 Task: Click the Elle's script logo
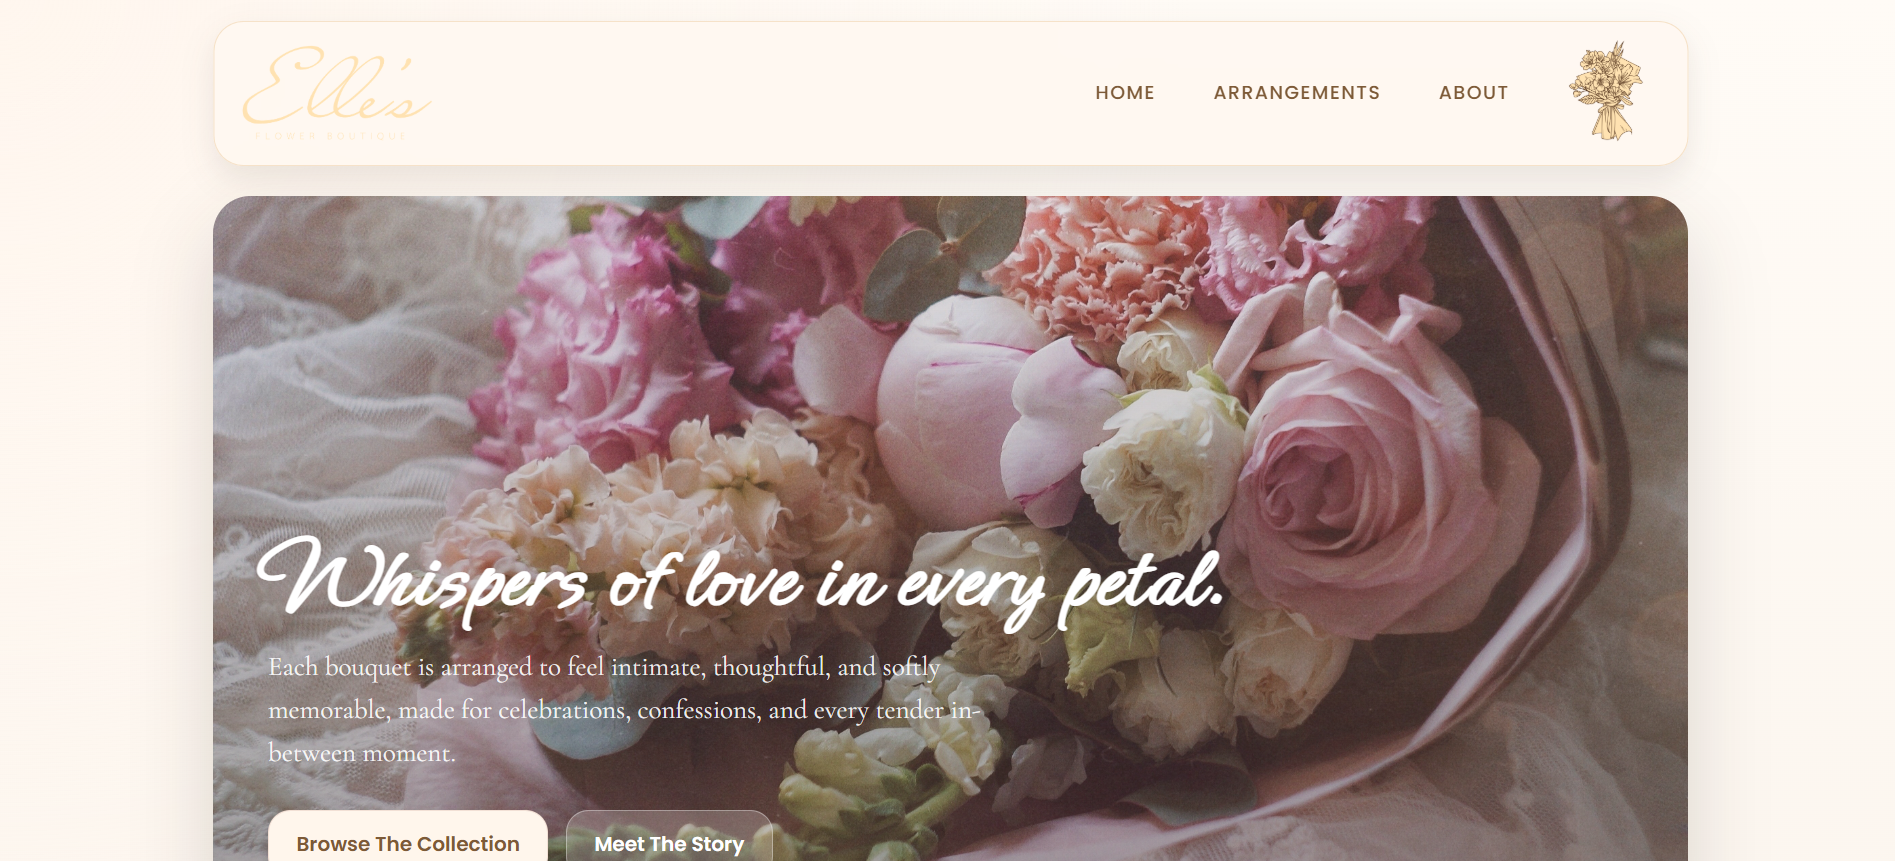click(337, 87)
